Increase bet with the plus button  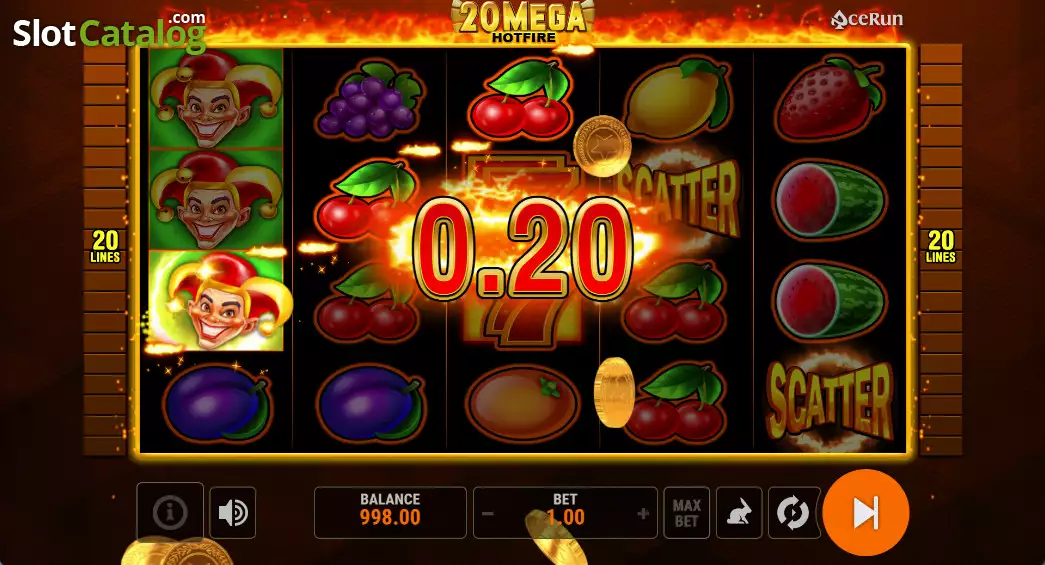(x=643, y=514)
